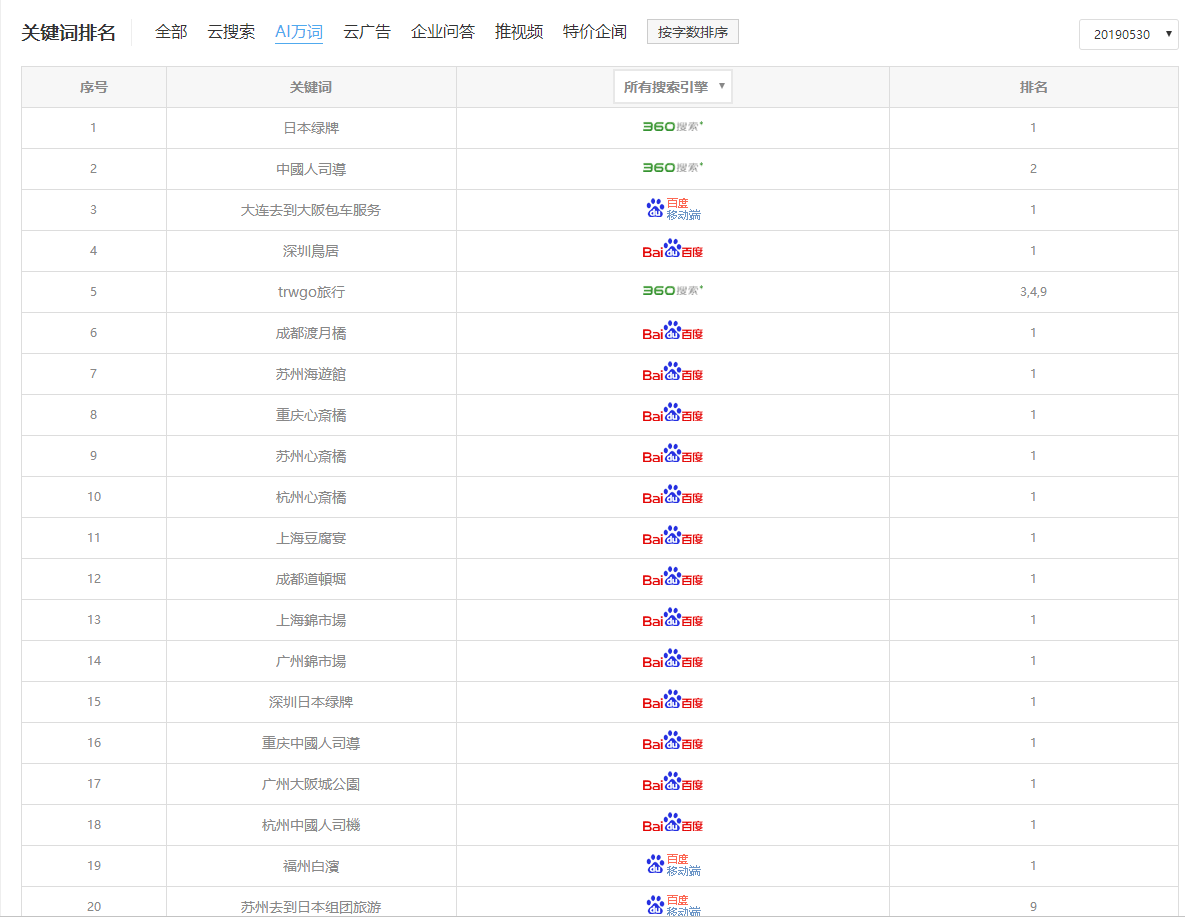Viewport: 1185px width, 920px height.
Task: Switch to the 全部 tab
Action: tap(171, 32)
